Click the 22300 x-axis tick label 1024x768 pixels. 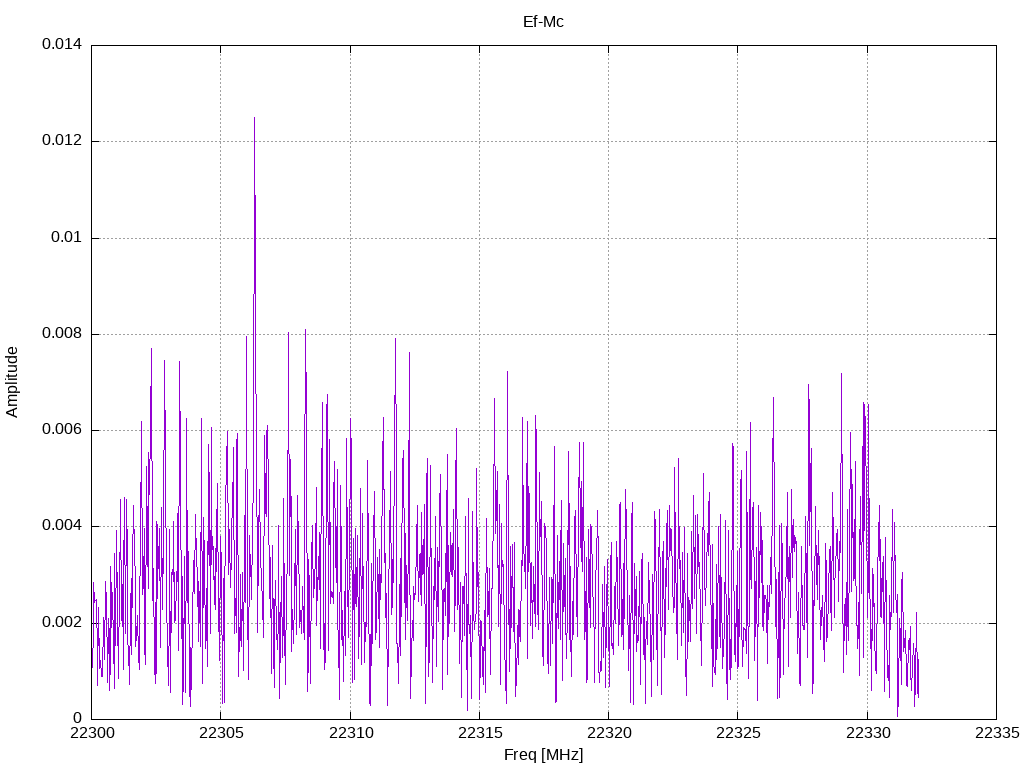91,735
